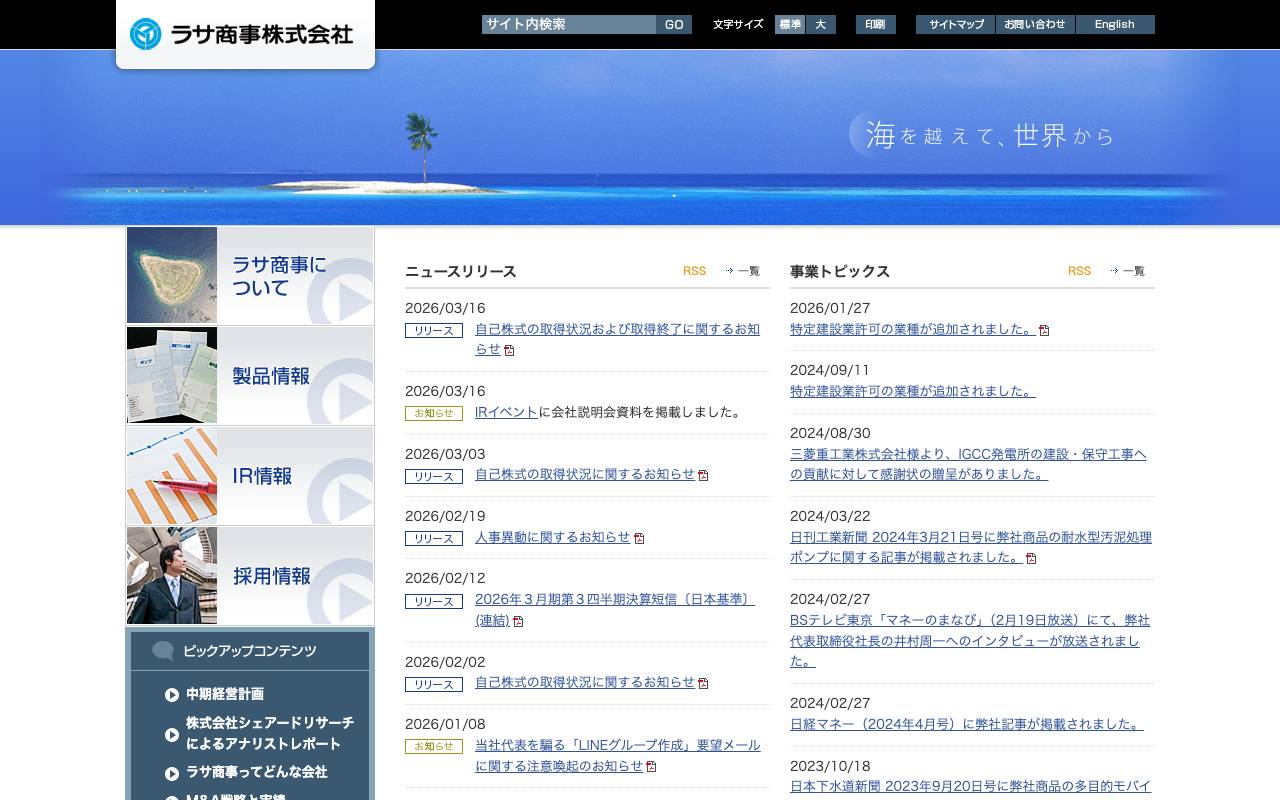Open the サイトマップ menu item
This screenshot has width=1280, height=800.
click(x=954, y=24)
